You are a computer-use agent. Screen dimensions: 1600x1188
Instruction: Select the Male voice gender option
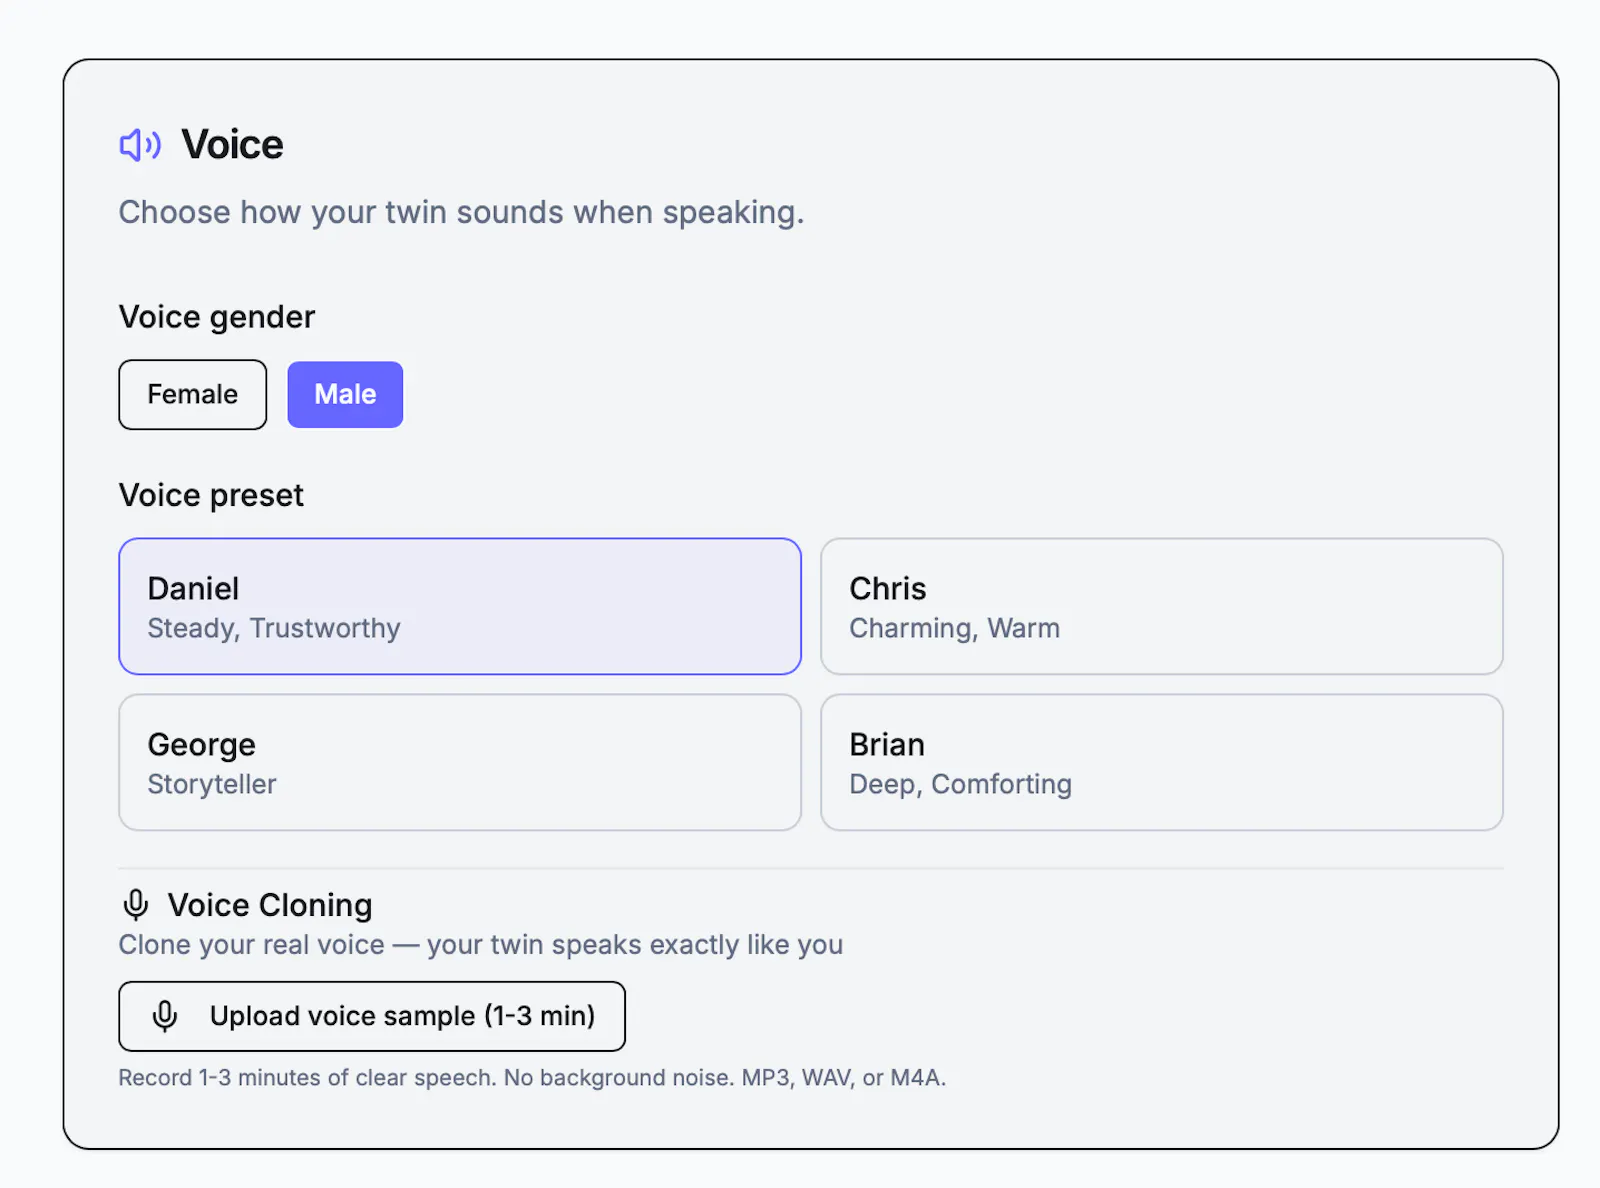[x=345, y=395]
